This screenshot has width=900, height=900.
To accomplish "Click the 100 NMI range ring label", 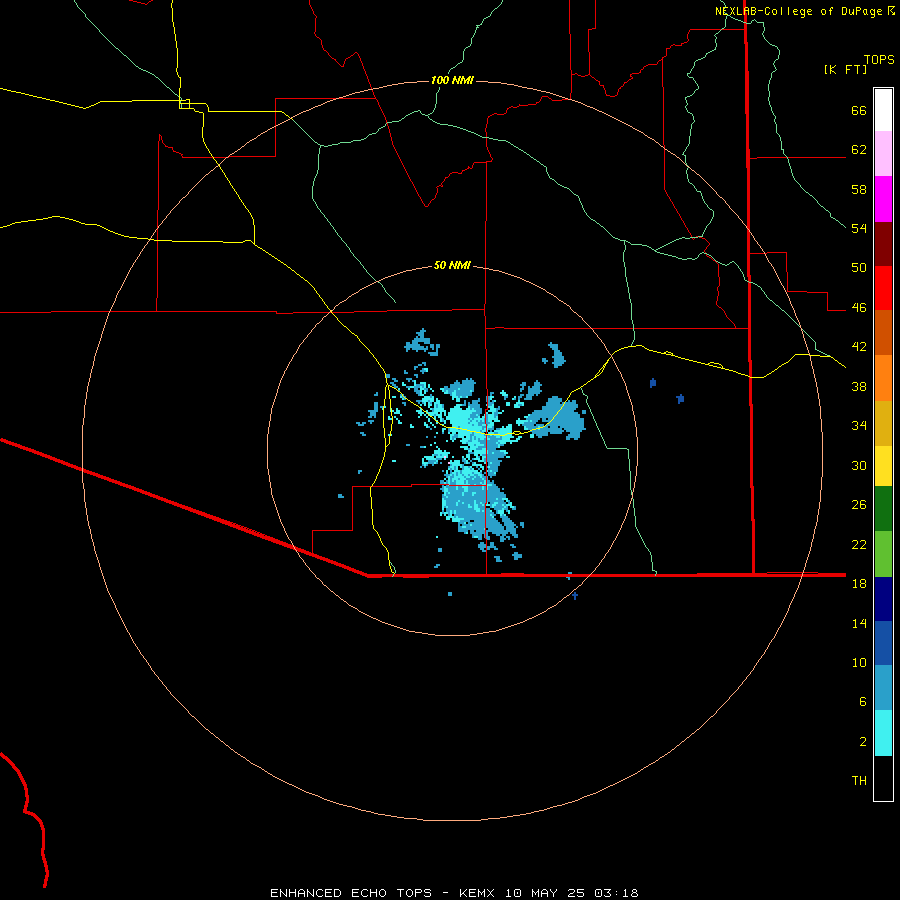I will pos(452,80).
